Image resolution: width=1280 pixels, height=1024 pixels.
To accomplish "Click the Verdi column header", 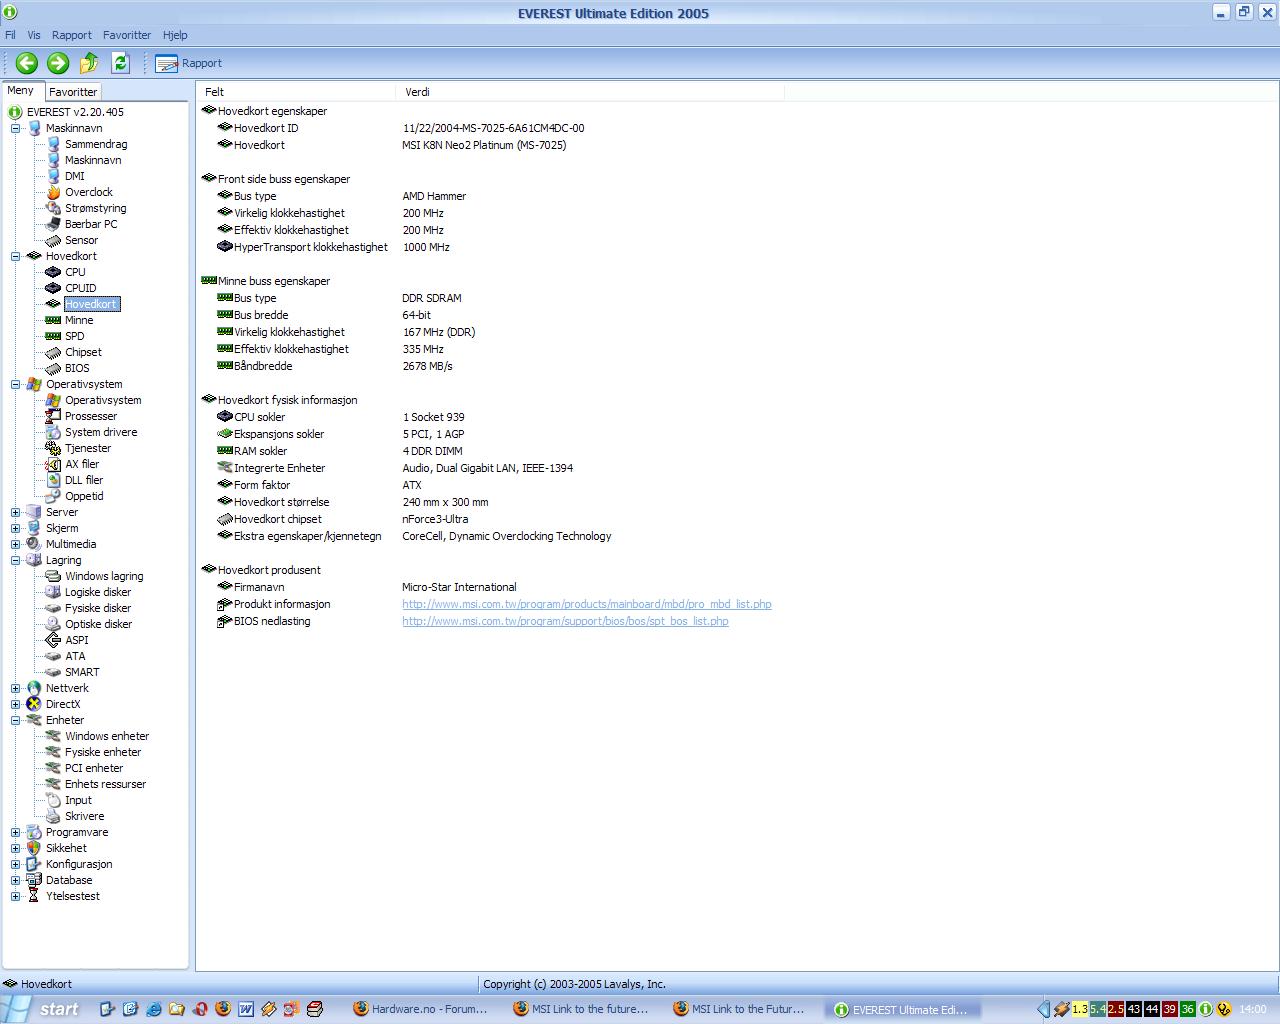I will coord(590,92).
